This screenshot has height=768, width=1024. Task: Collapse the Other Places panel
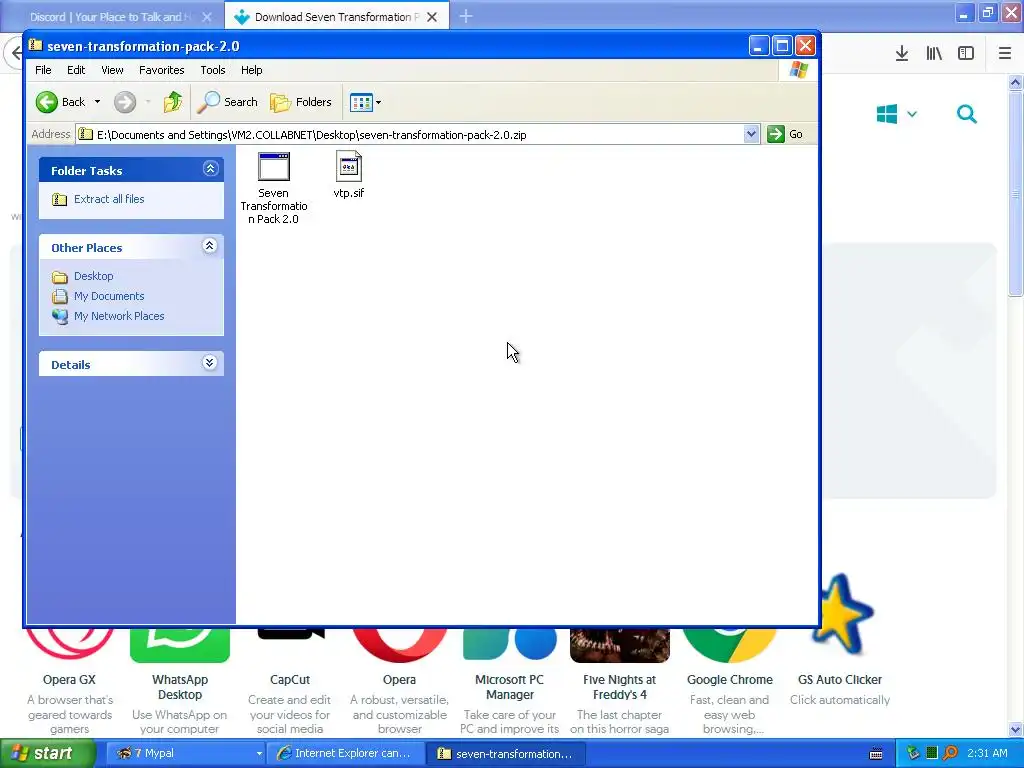(x=210, y=246)
